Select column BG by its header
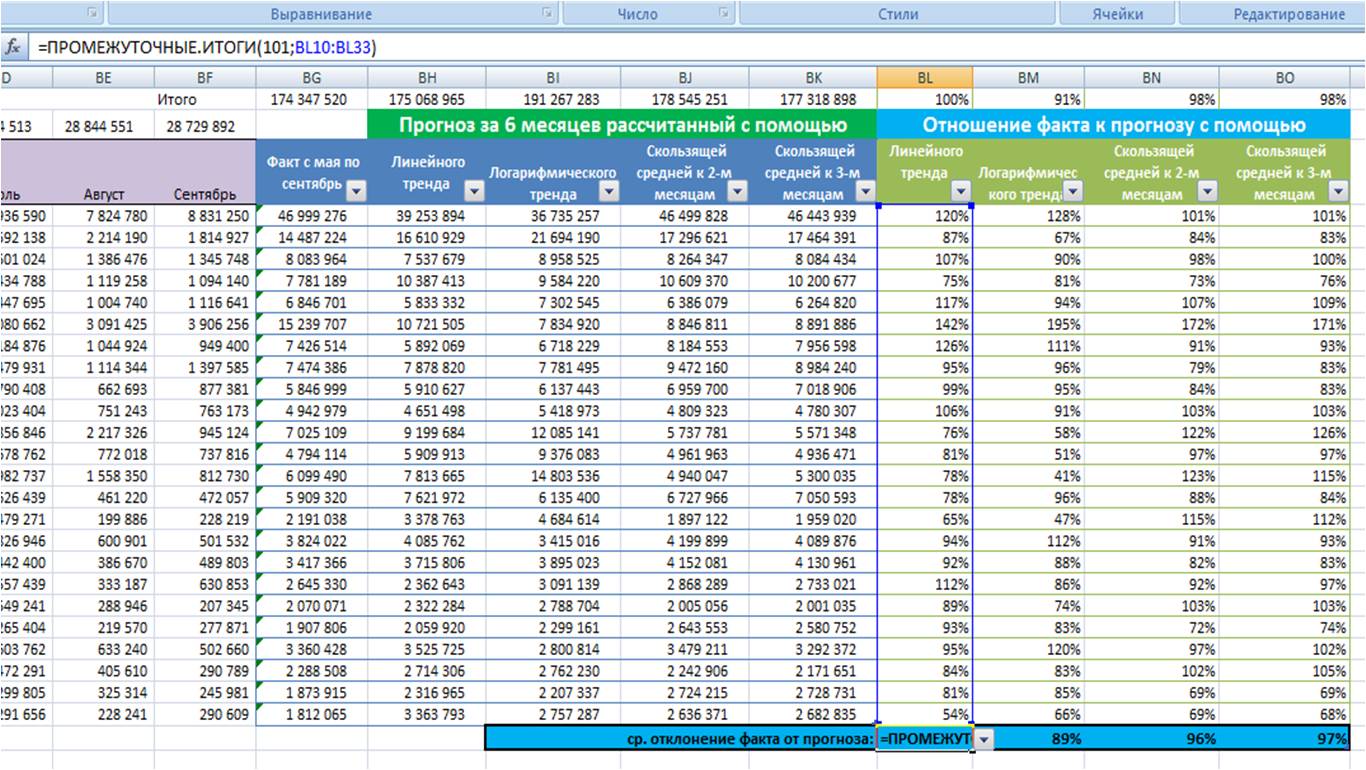This screenshot has height=770, width=1366. (x=311, y=77)
